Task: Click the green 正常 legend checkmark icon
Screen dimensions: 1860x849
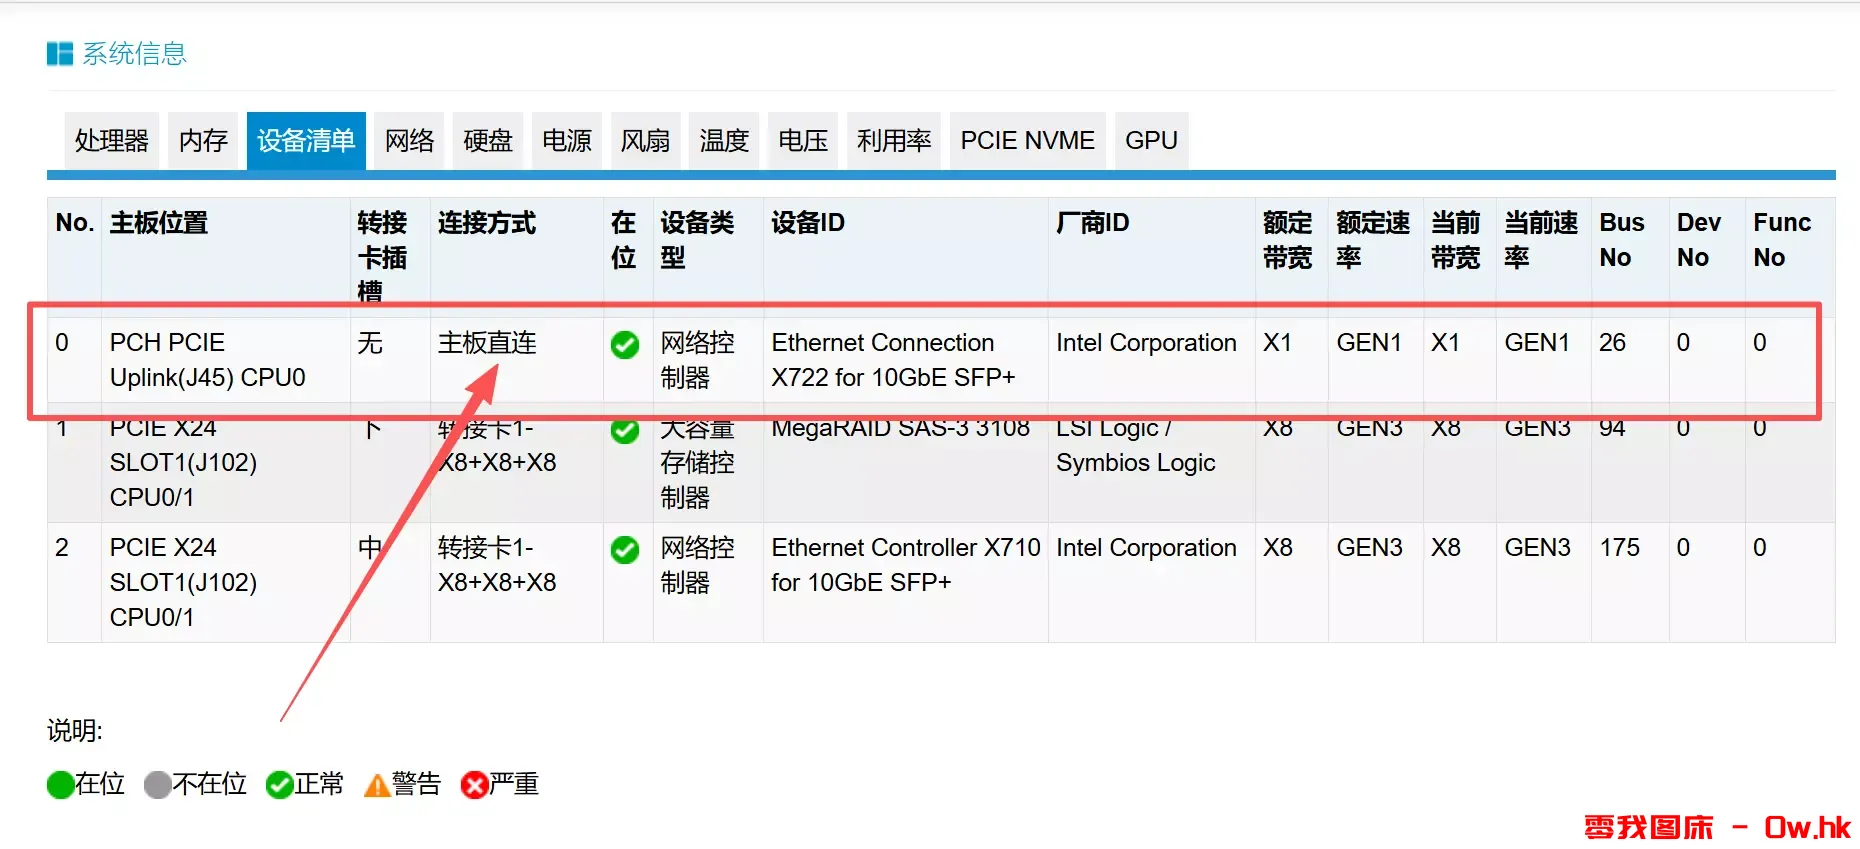Action: [279, 785]
